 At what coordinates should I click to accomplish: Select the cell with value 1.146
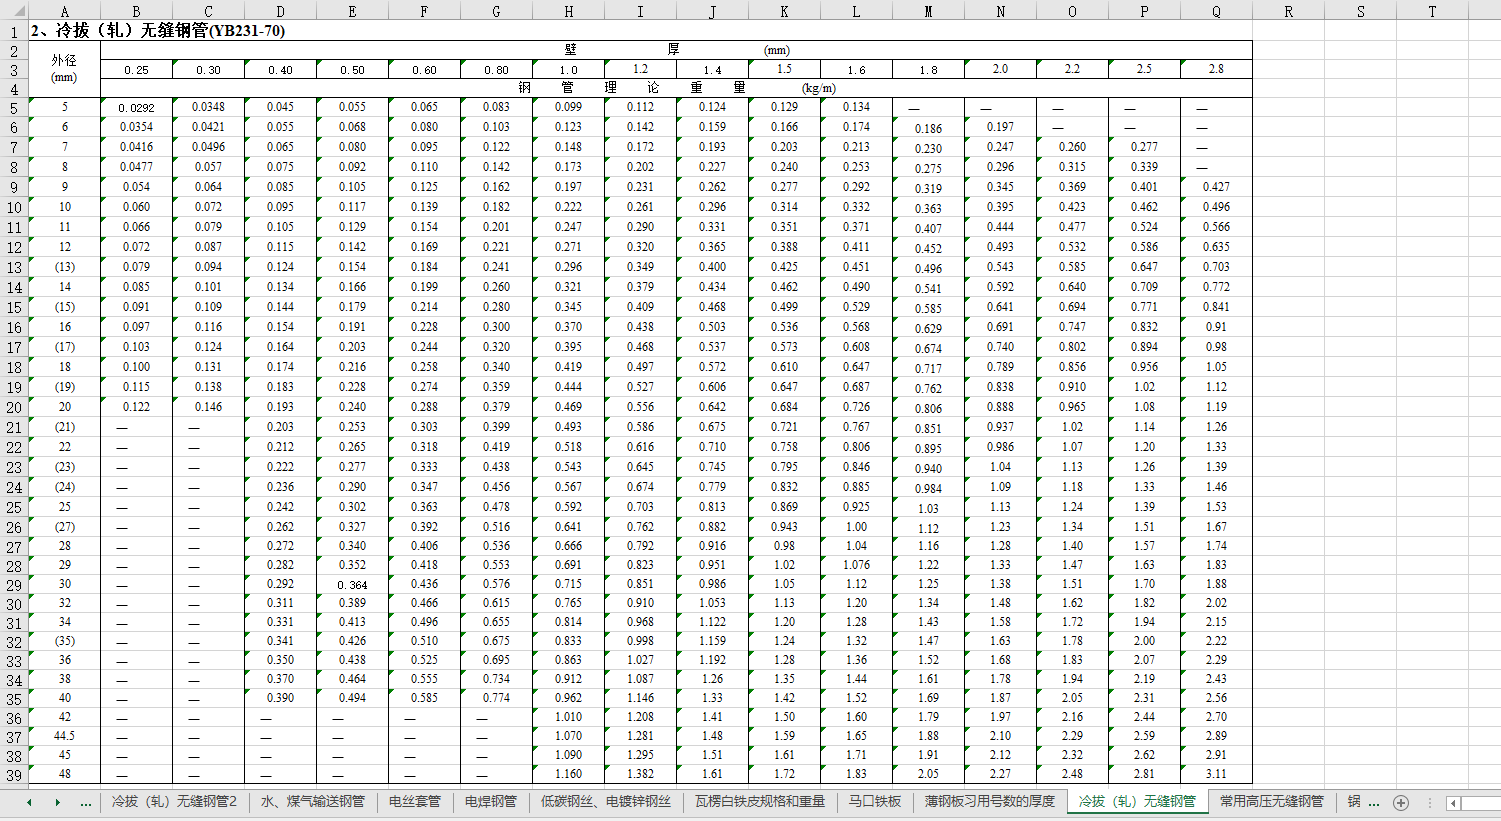pos(640,698)
